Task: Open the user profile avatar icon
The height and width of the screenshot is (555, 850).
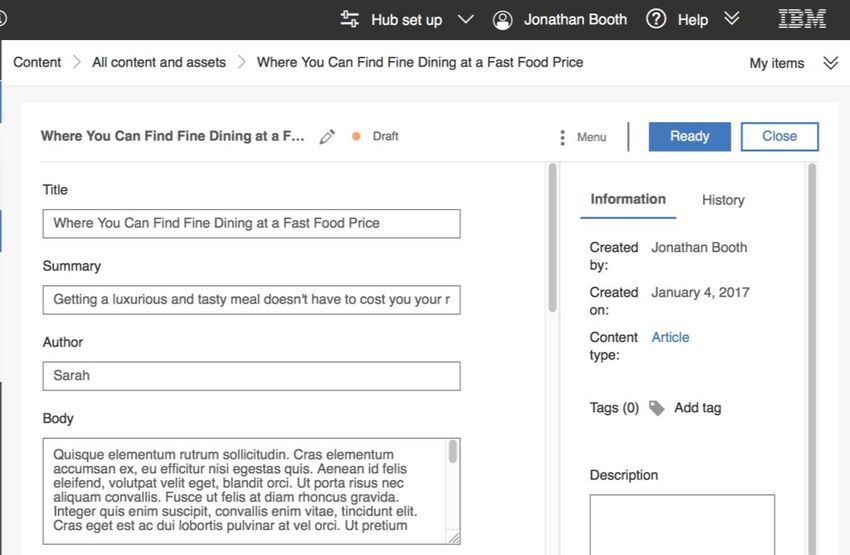Action: tap(503, 20)
